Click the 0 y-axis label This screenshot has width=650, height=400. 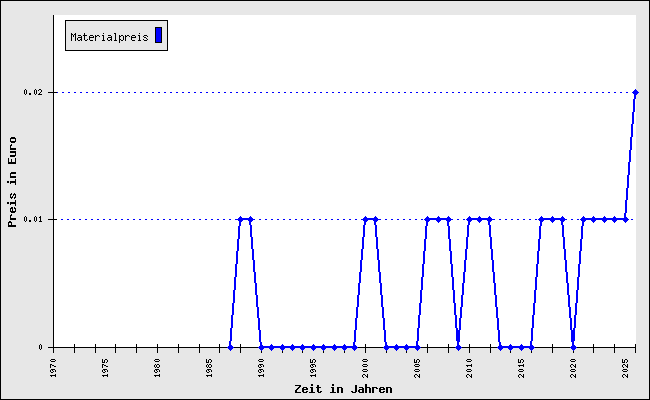[x=42, y=347]
